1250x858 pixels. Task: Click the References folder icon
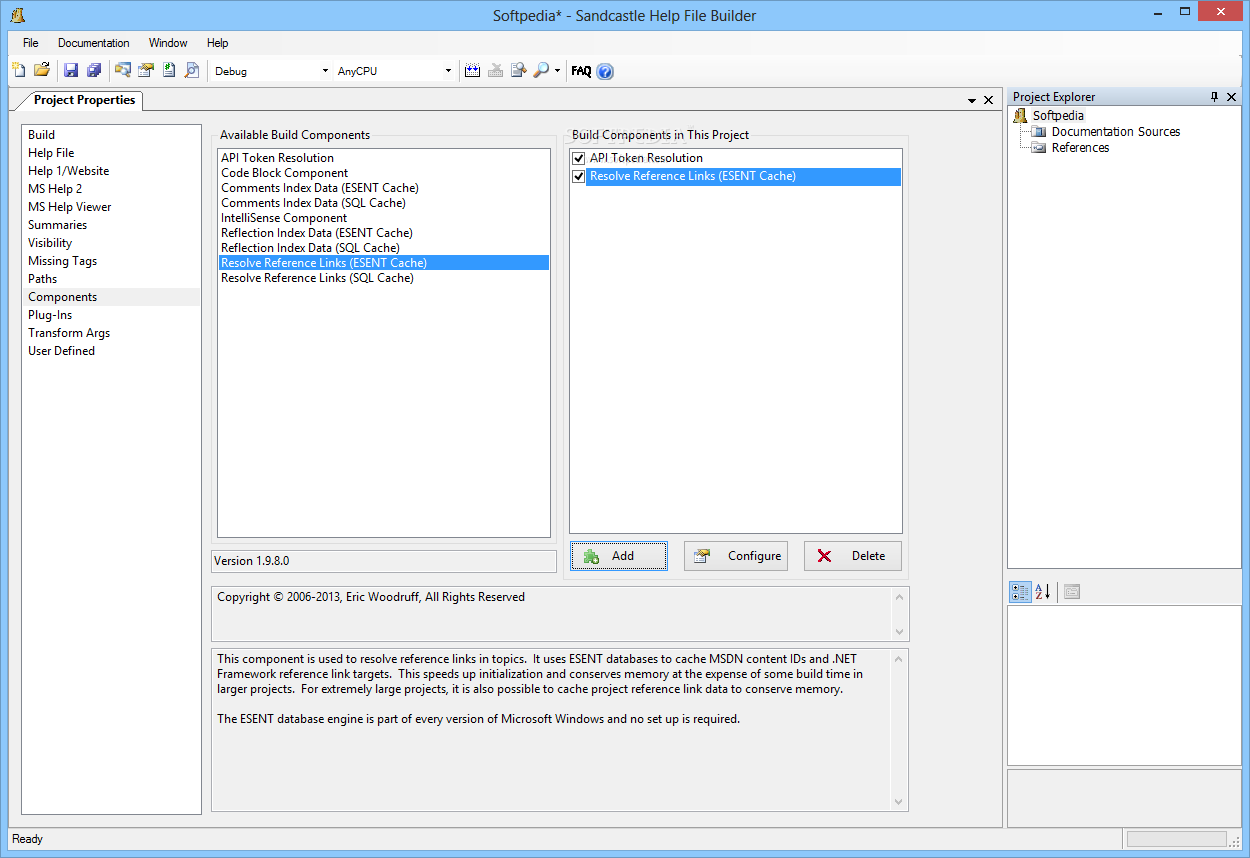(1039, 148)
